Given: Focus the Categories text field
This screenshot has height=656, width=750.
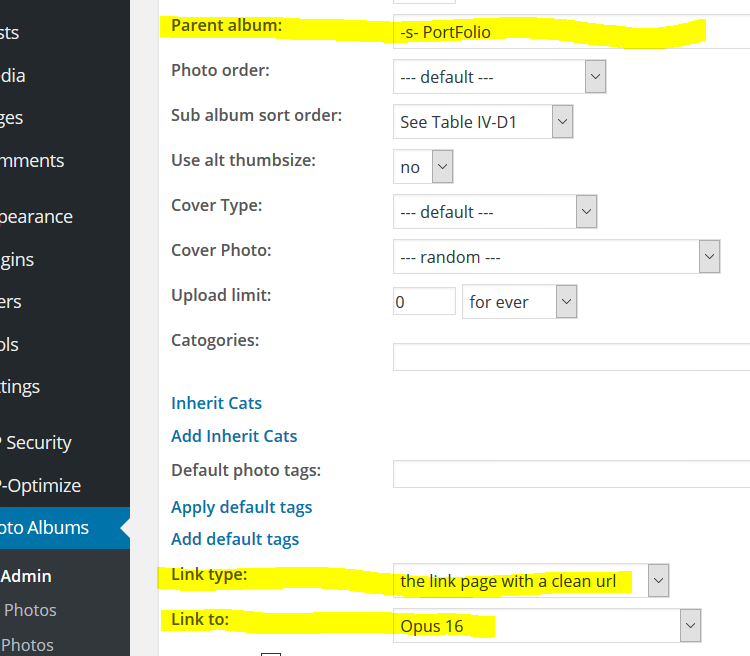Looking at the screenshot, I should (571, 357).
